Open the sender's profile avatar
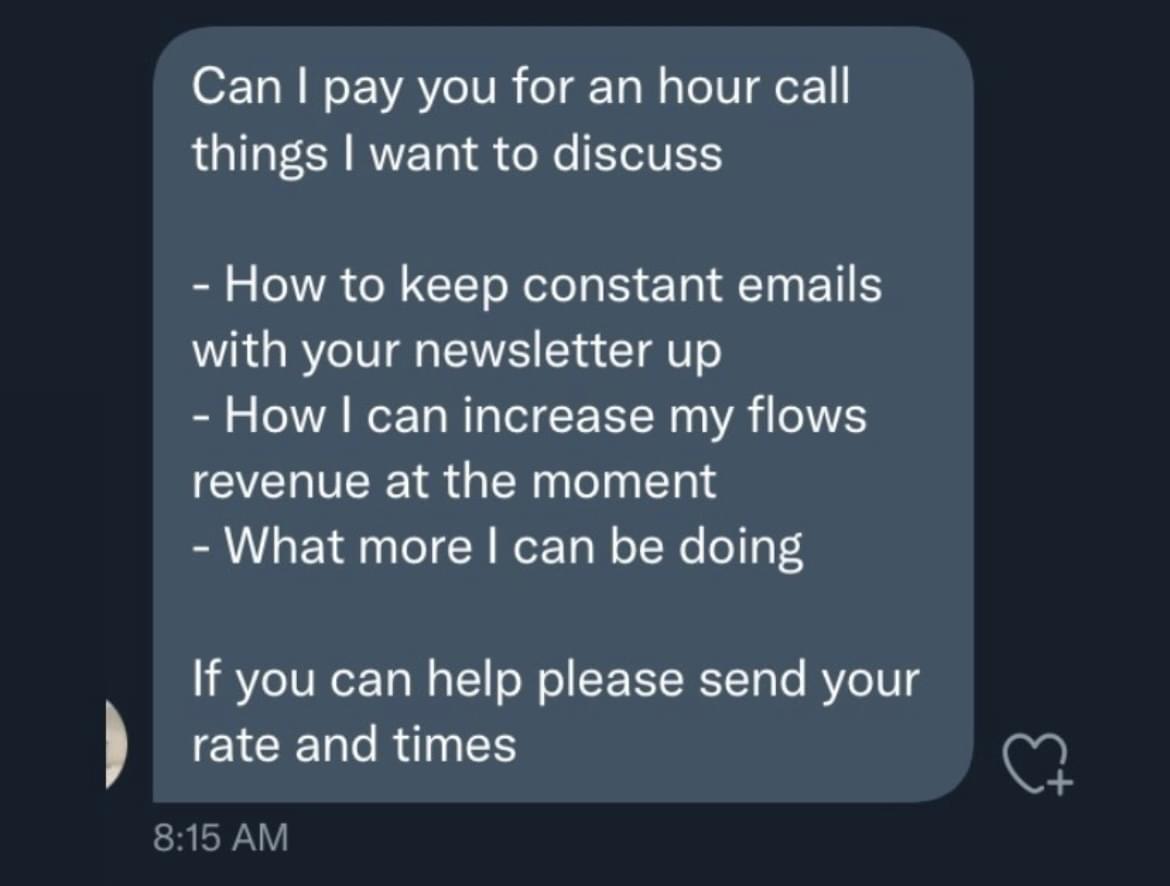Screen dimensions: 1170x886 117,743
